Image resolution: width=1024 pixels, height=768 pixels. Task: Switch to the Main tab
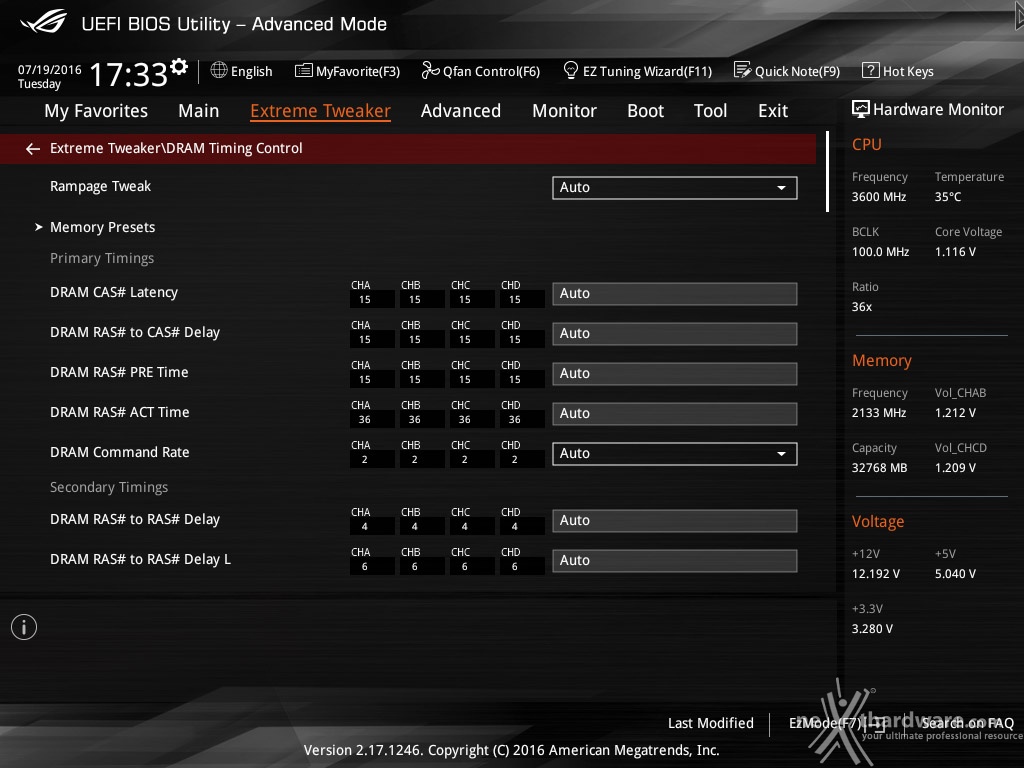click(199, 111)
